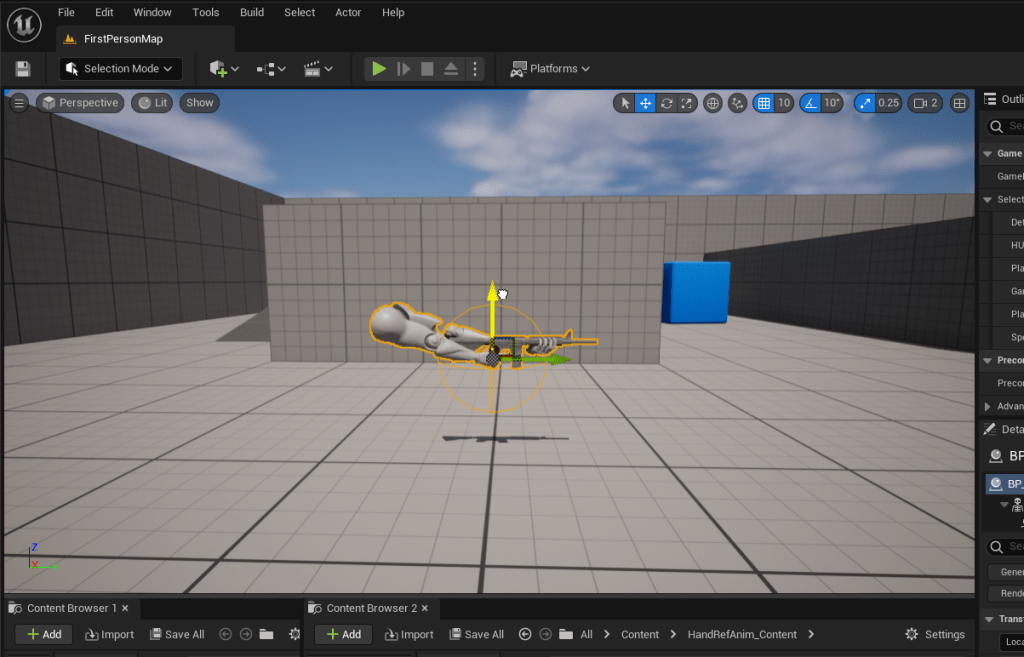The height and width of the screenshot is (657, 1024).
Task: Select the translate (move) tool in viewport
Action: tap(646, 103)
